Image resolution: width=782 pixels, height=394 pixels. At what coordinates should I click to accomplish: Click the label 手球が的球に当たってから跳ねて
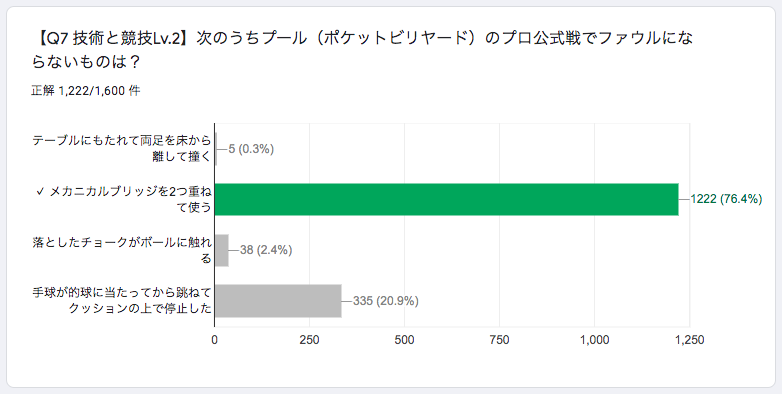coord(122,293)
